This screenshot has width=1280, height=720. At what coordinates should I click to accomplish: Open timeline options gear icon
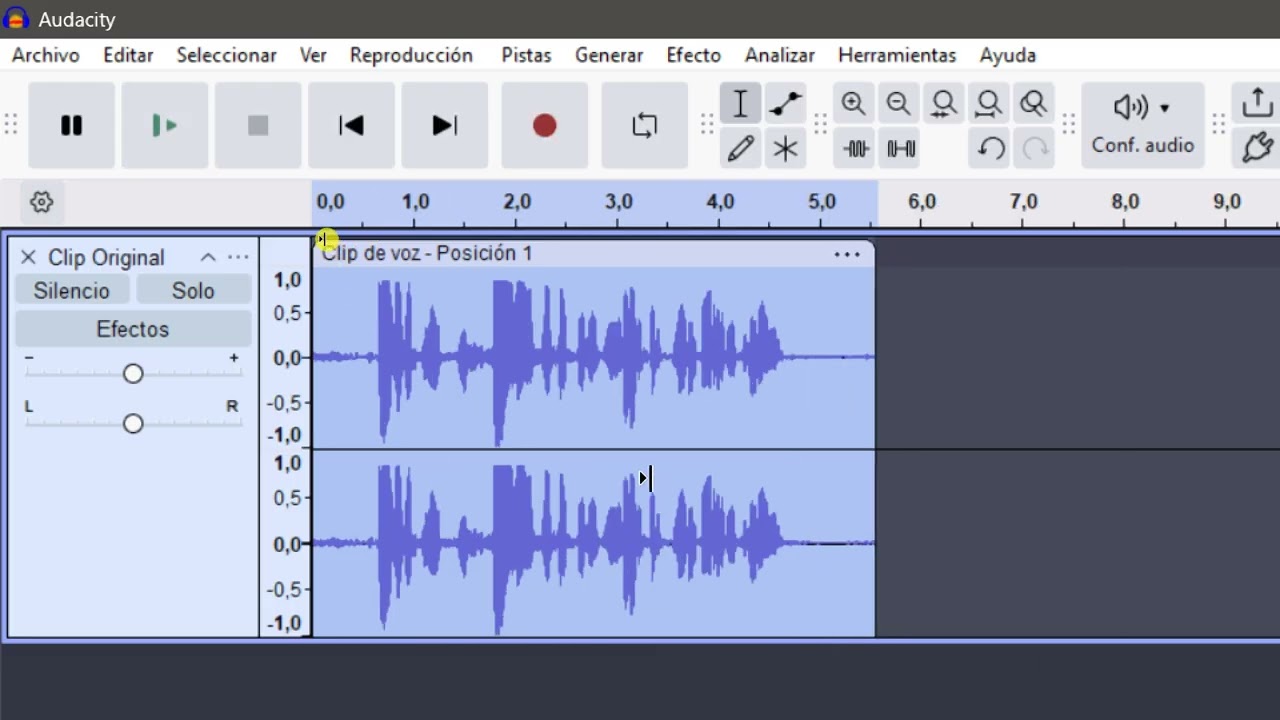pos(41,202)
